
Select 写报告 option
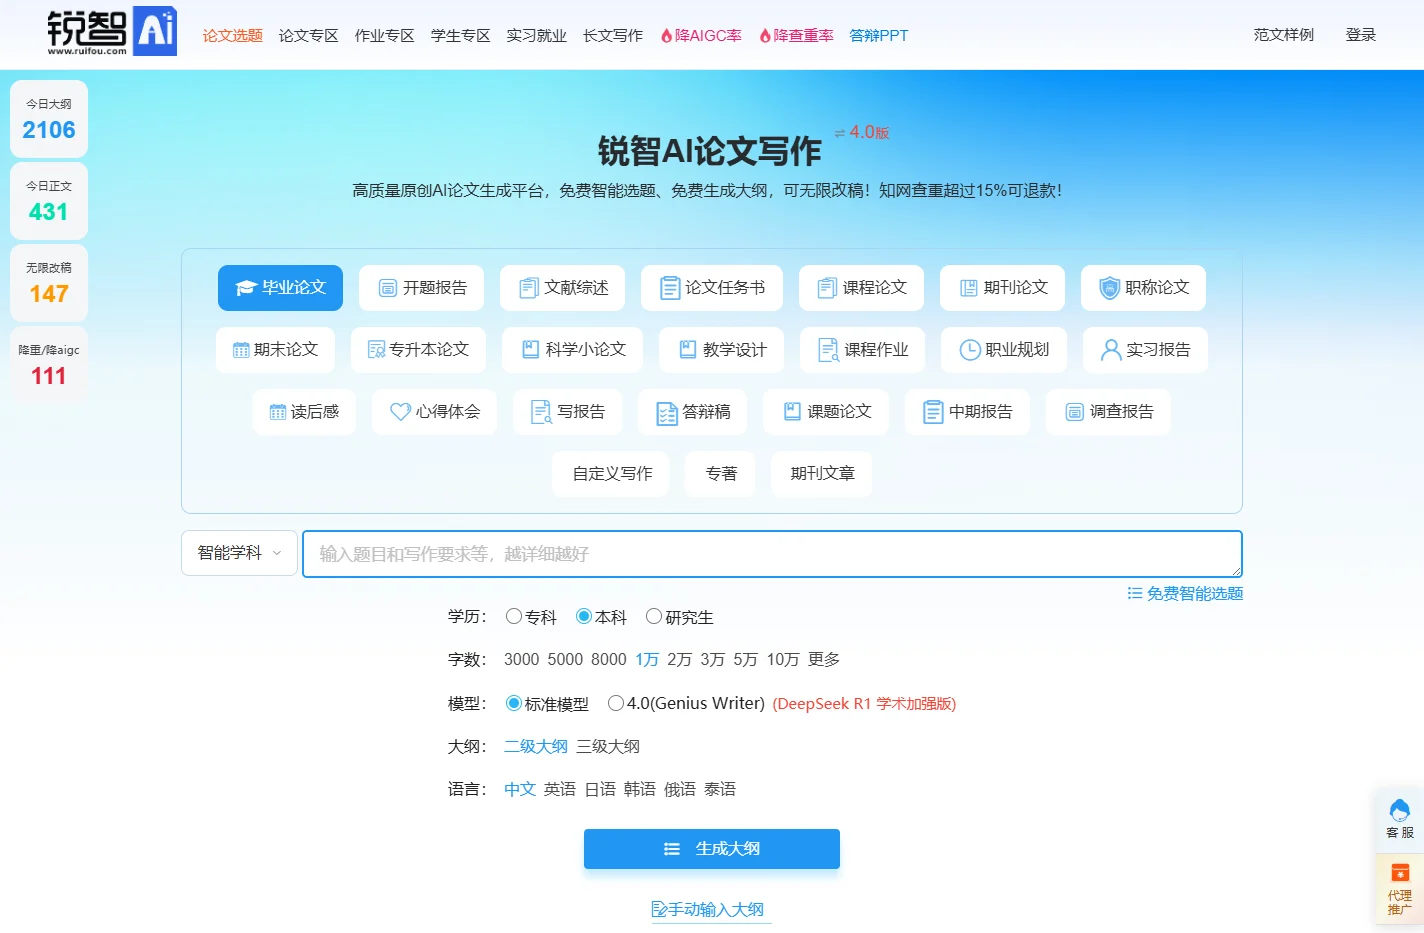(567, 412)
